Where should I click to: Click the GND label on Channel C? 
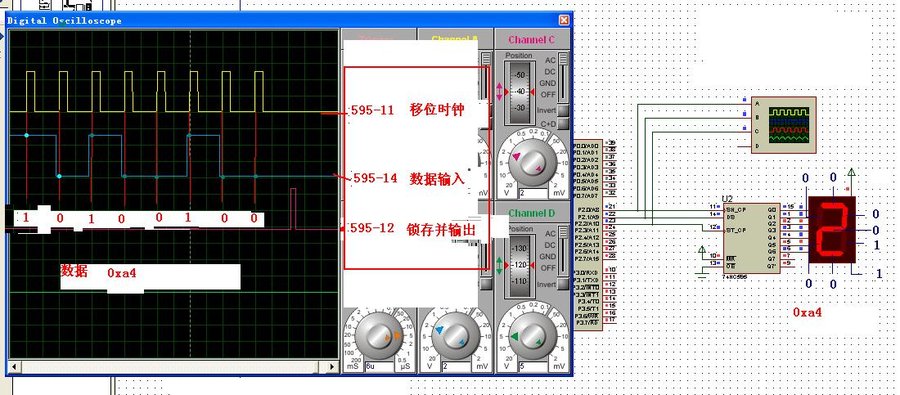click(548, 83)
